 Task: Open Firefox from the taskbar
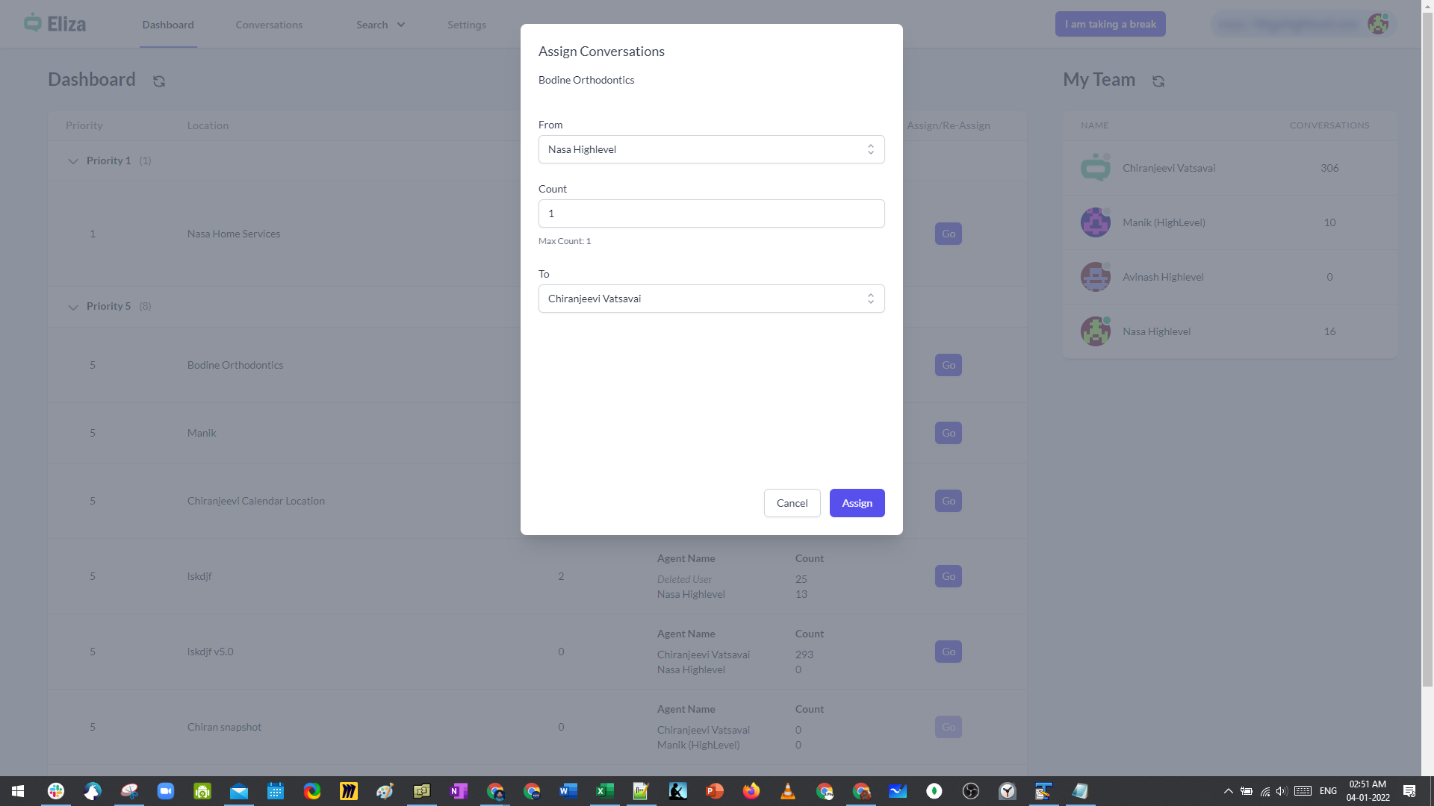coord(751,791)
